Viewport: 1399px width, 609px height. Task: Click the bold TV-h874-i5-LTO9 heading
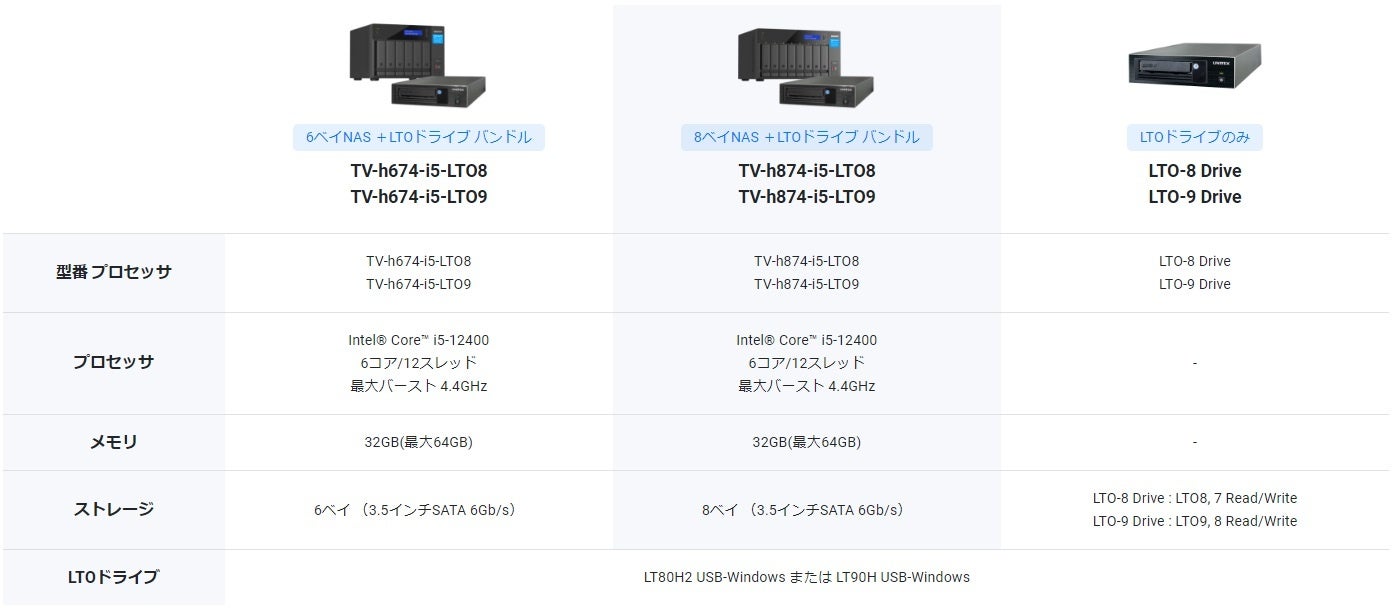point(806,197)
